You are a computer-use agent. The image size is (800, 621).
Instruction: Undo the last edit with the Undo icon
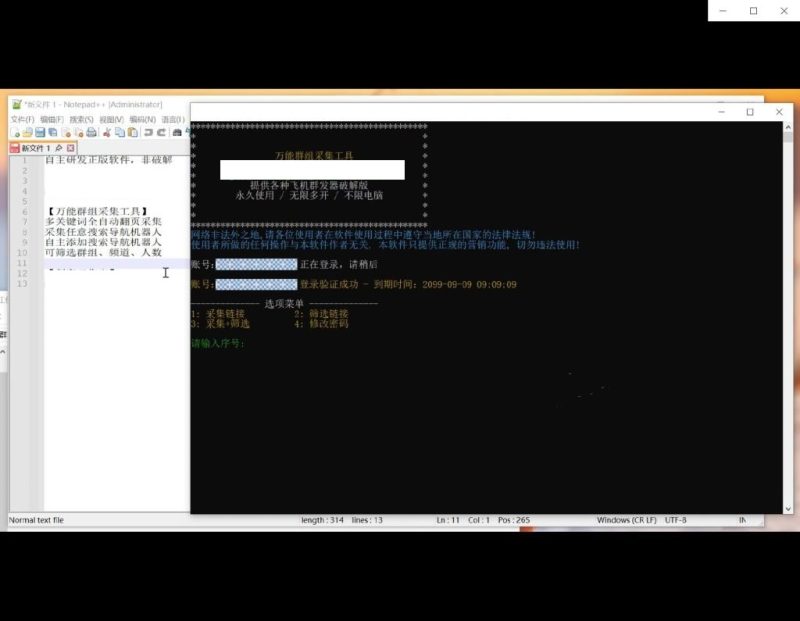click(x=146, y=132)
